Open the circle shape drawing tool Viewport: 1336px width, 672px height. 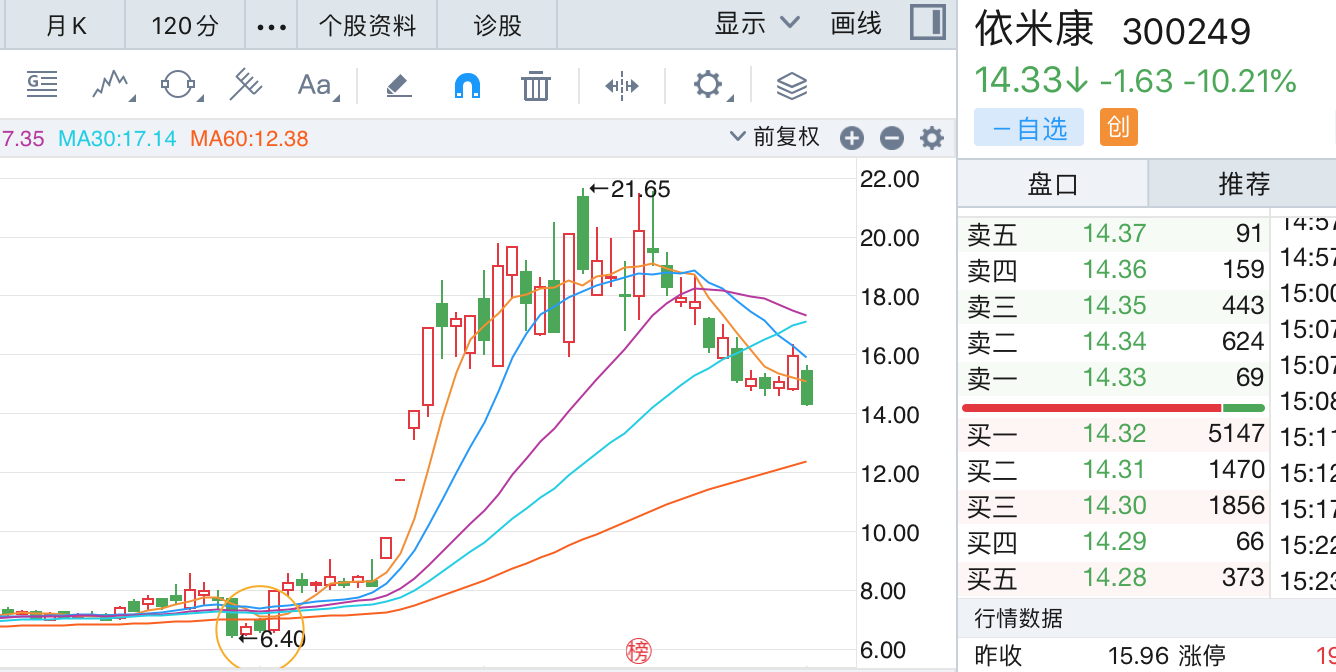(x=178, y=85)
